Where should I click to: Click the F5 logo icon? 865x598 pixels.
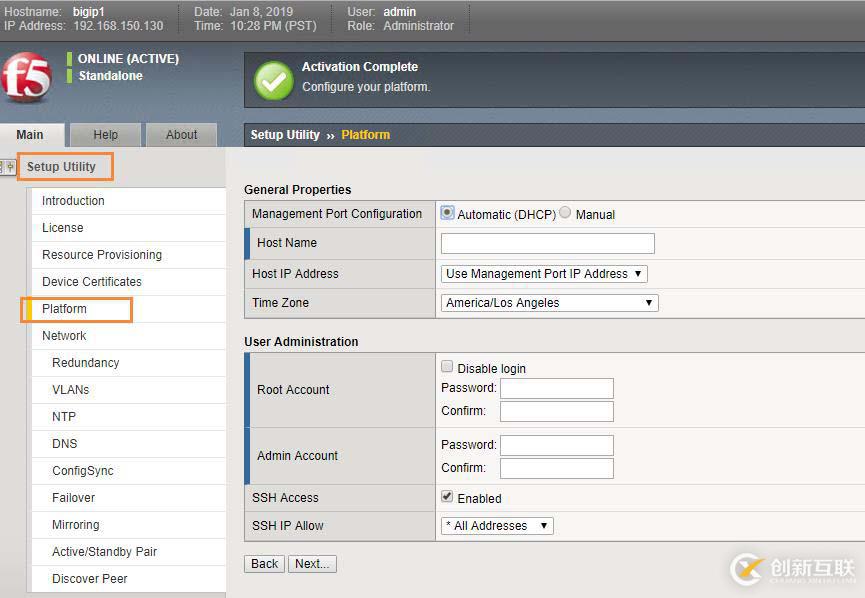point(25,77)
